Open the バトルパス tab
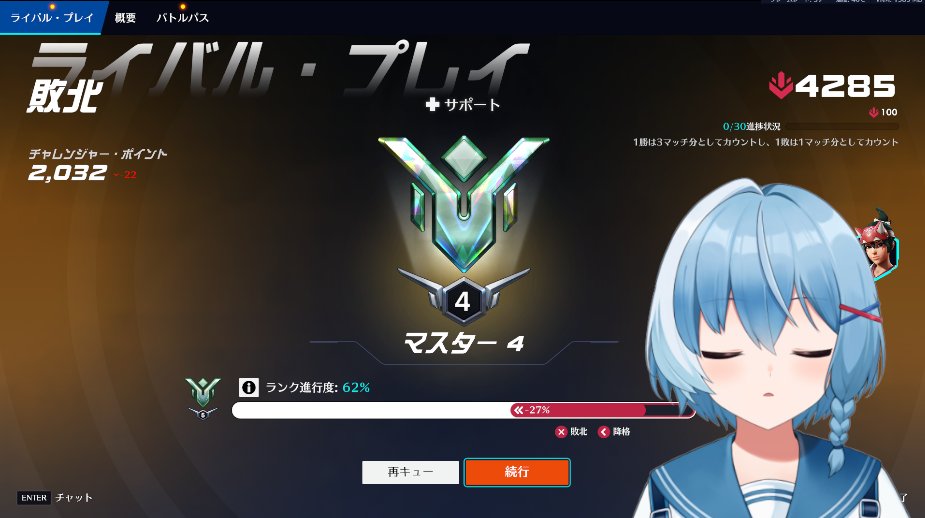The height and width of the screenshot is (518, 925). pyautogui.click(x=182, y=18)
